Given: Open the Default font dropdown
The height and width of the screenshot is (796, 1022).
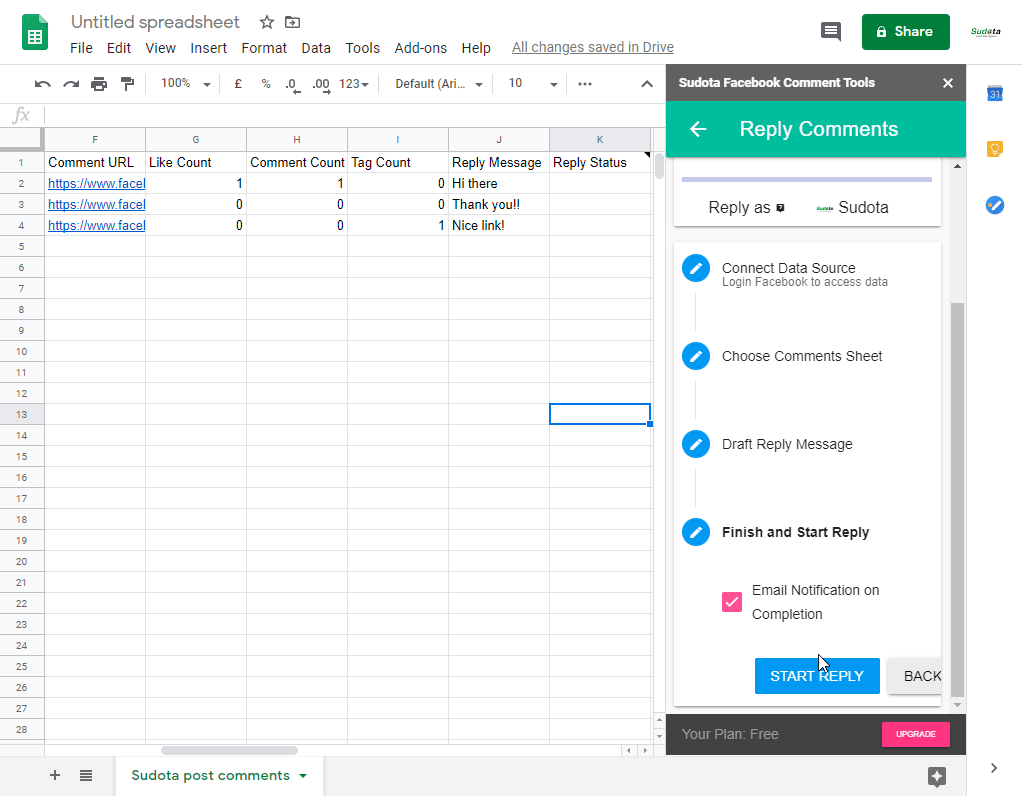Looking at the screenshot, I should (439, 84).
